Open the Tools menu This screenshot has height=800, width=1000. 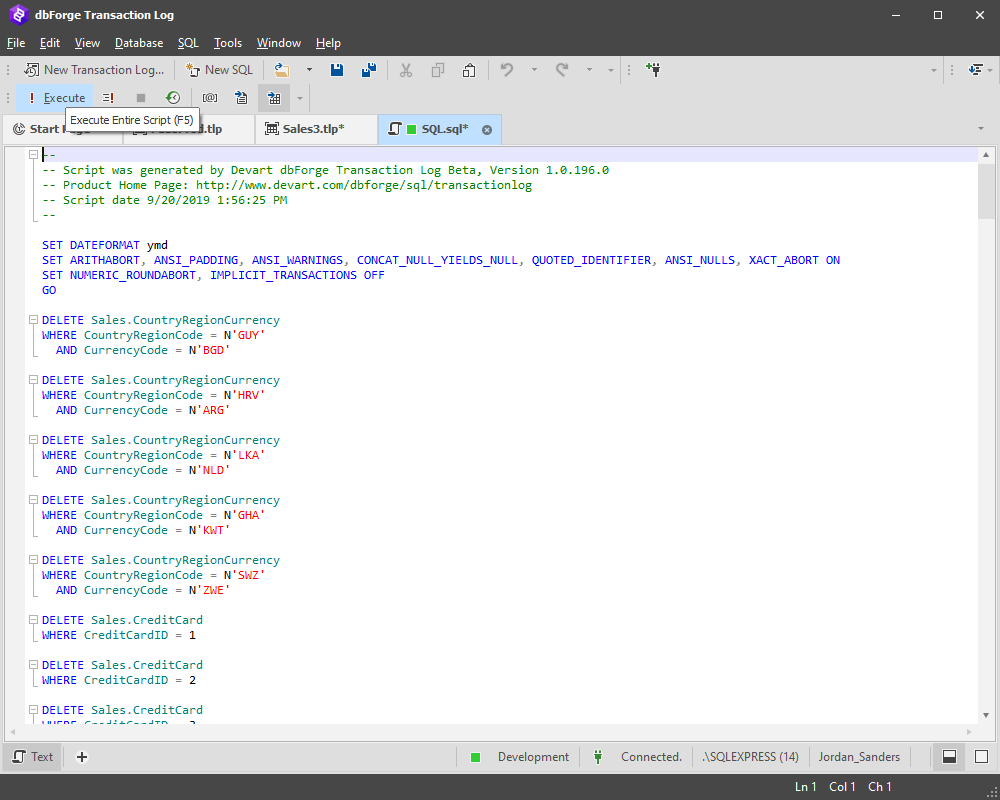[228, 43]
